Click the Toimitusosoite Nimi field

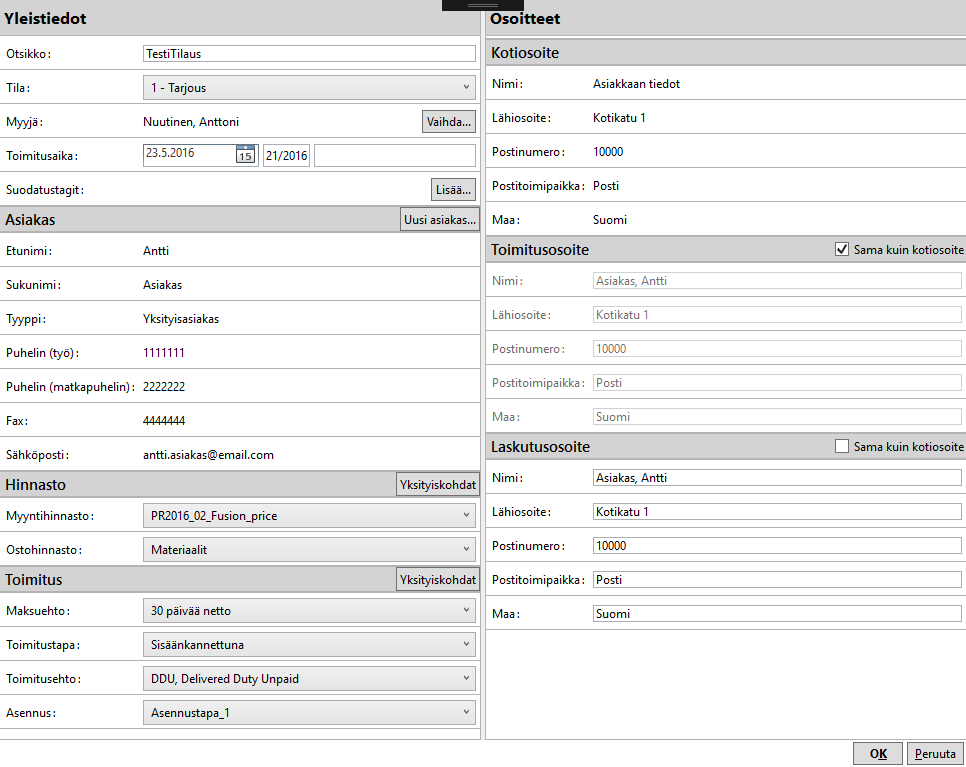pos(777,280)
